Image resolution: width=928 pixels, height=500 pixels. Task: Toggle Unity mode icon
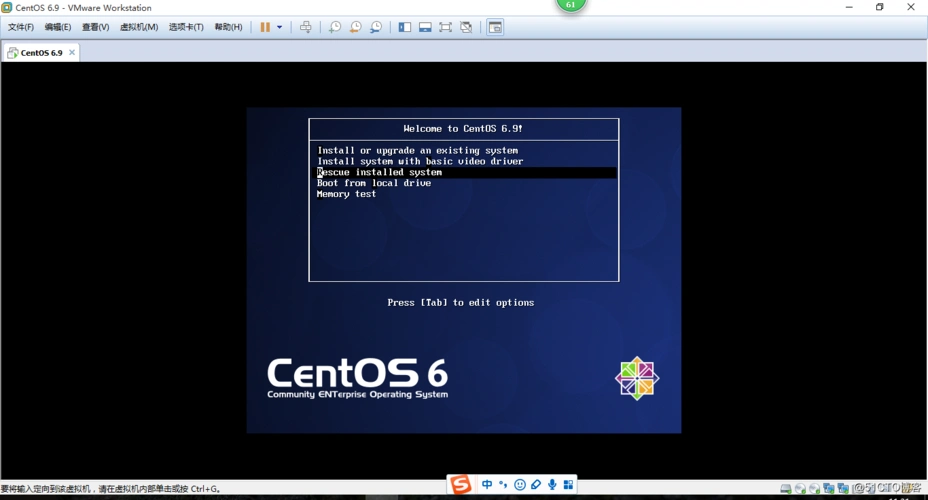coord(466,27)
